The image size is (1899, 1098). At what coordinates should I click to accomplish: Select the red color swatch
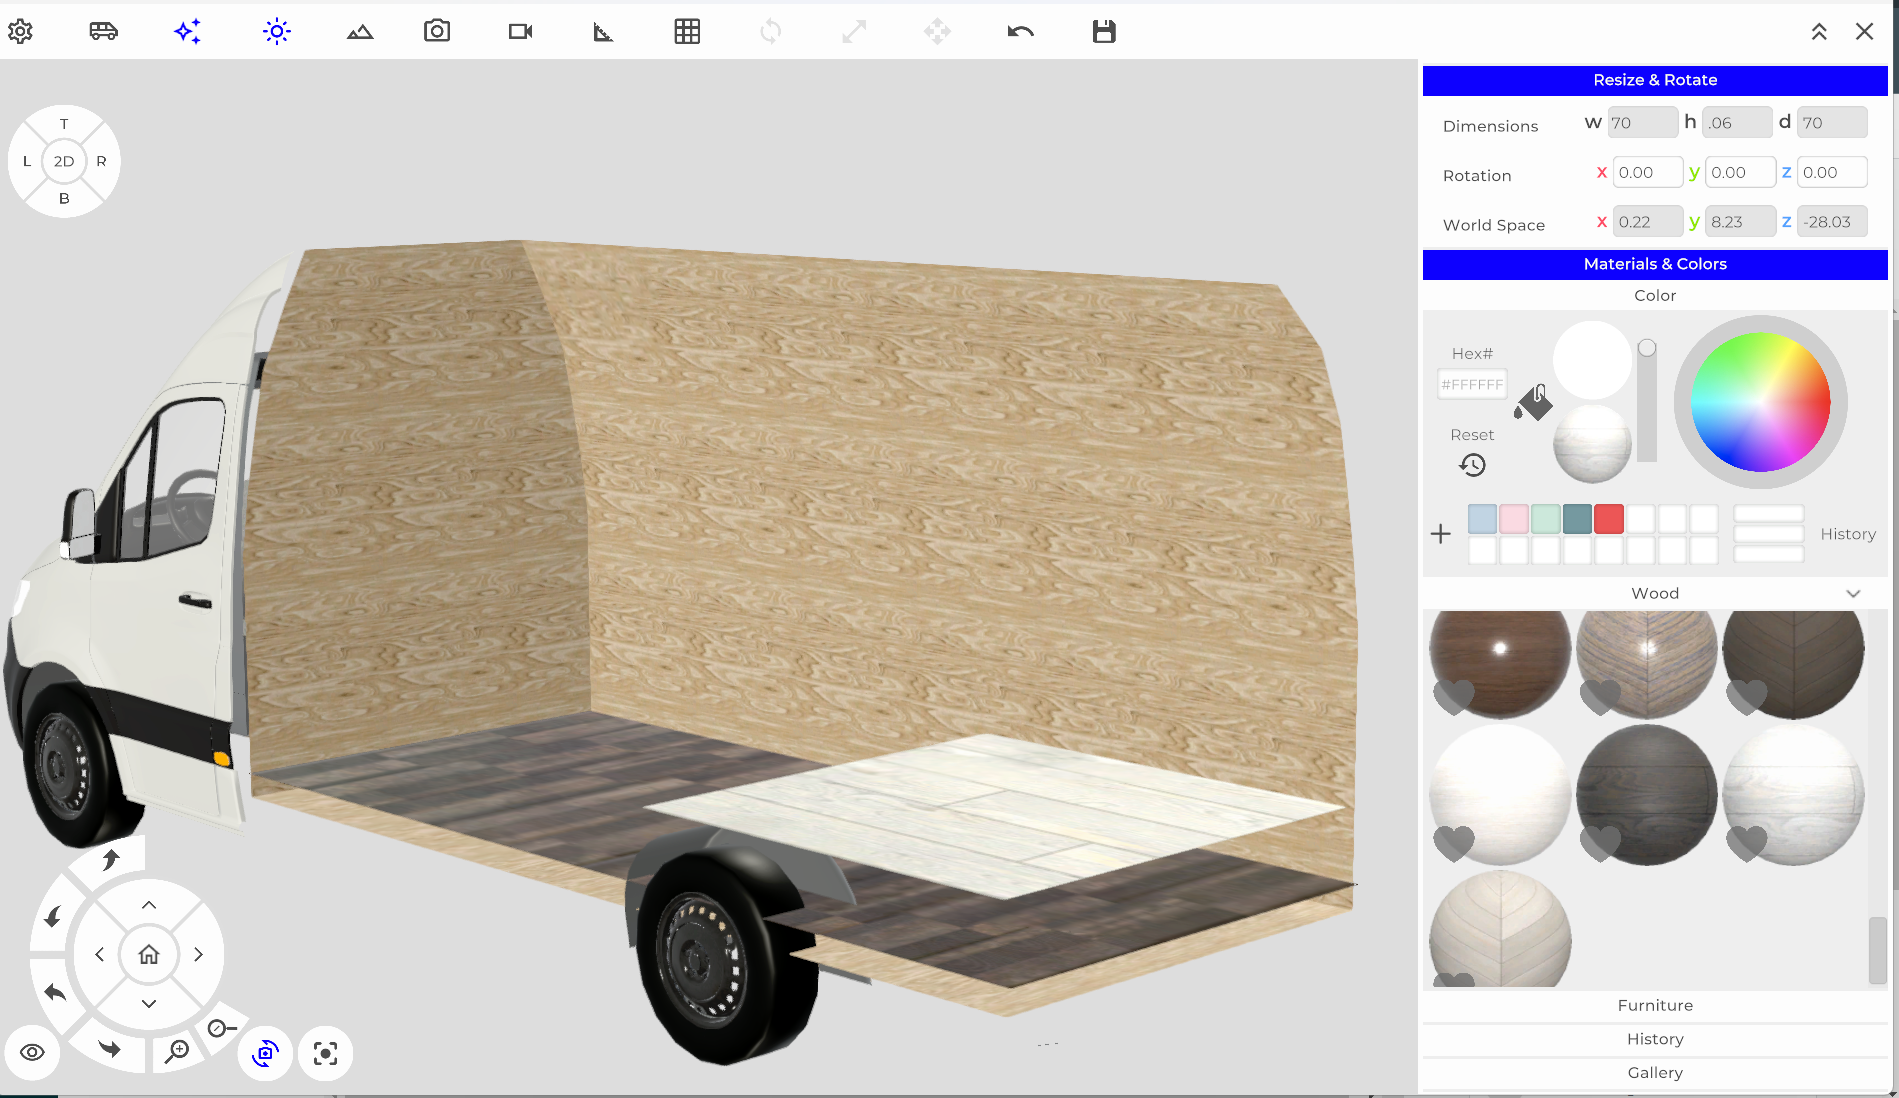click(1609, 519)
